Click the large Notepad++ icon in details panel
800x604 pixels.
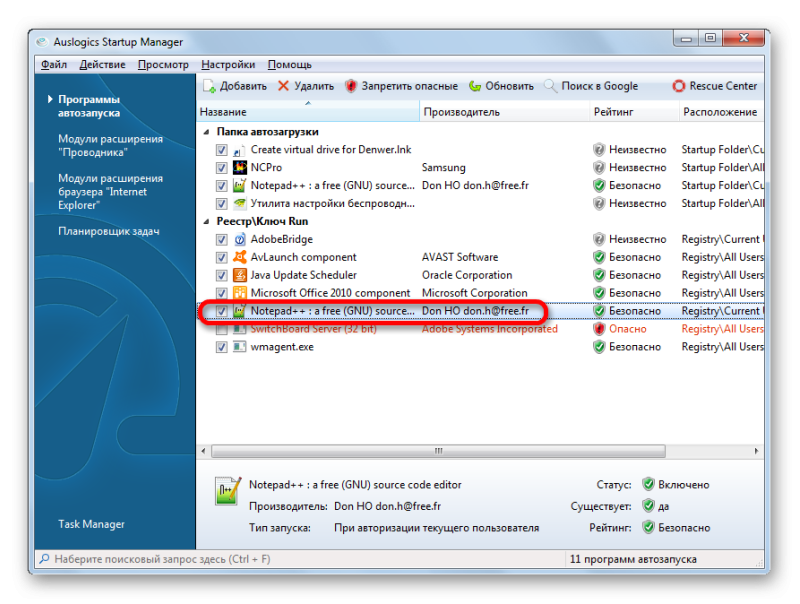tap(228, 491)
